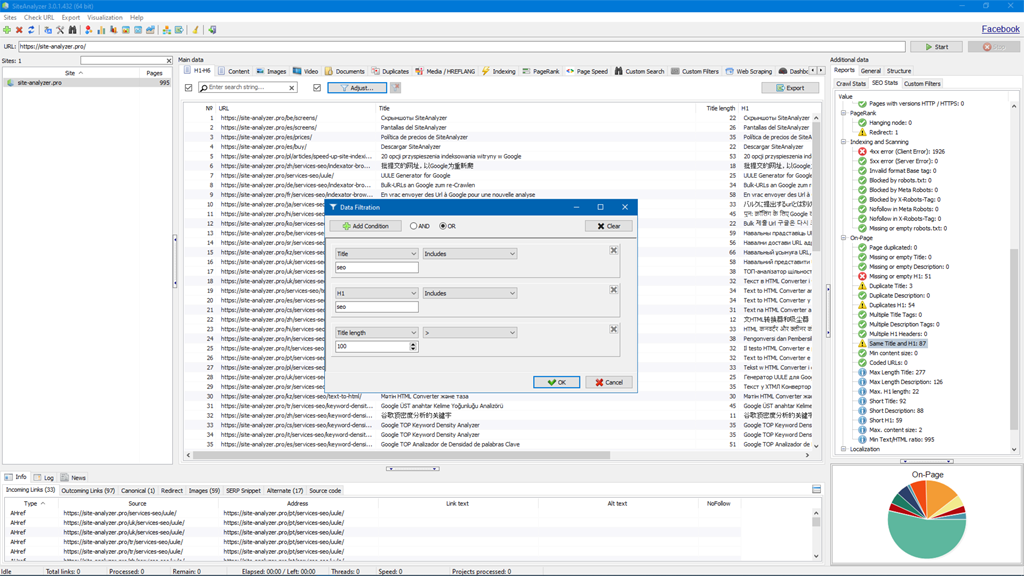1024x576 pixels.
Task: Switch to the Page Speed tab
Action: pyautogui.click(x=586, y=71)
